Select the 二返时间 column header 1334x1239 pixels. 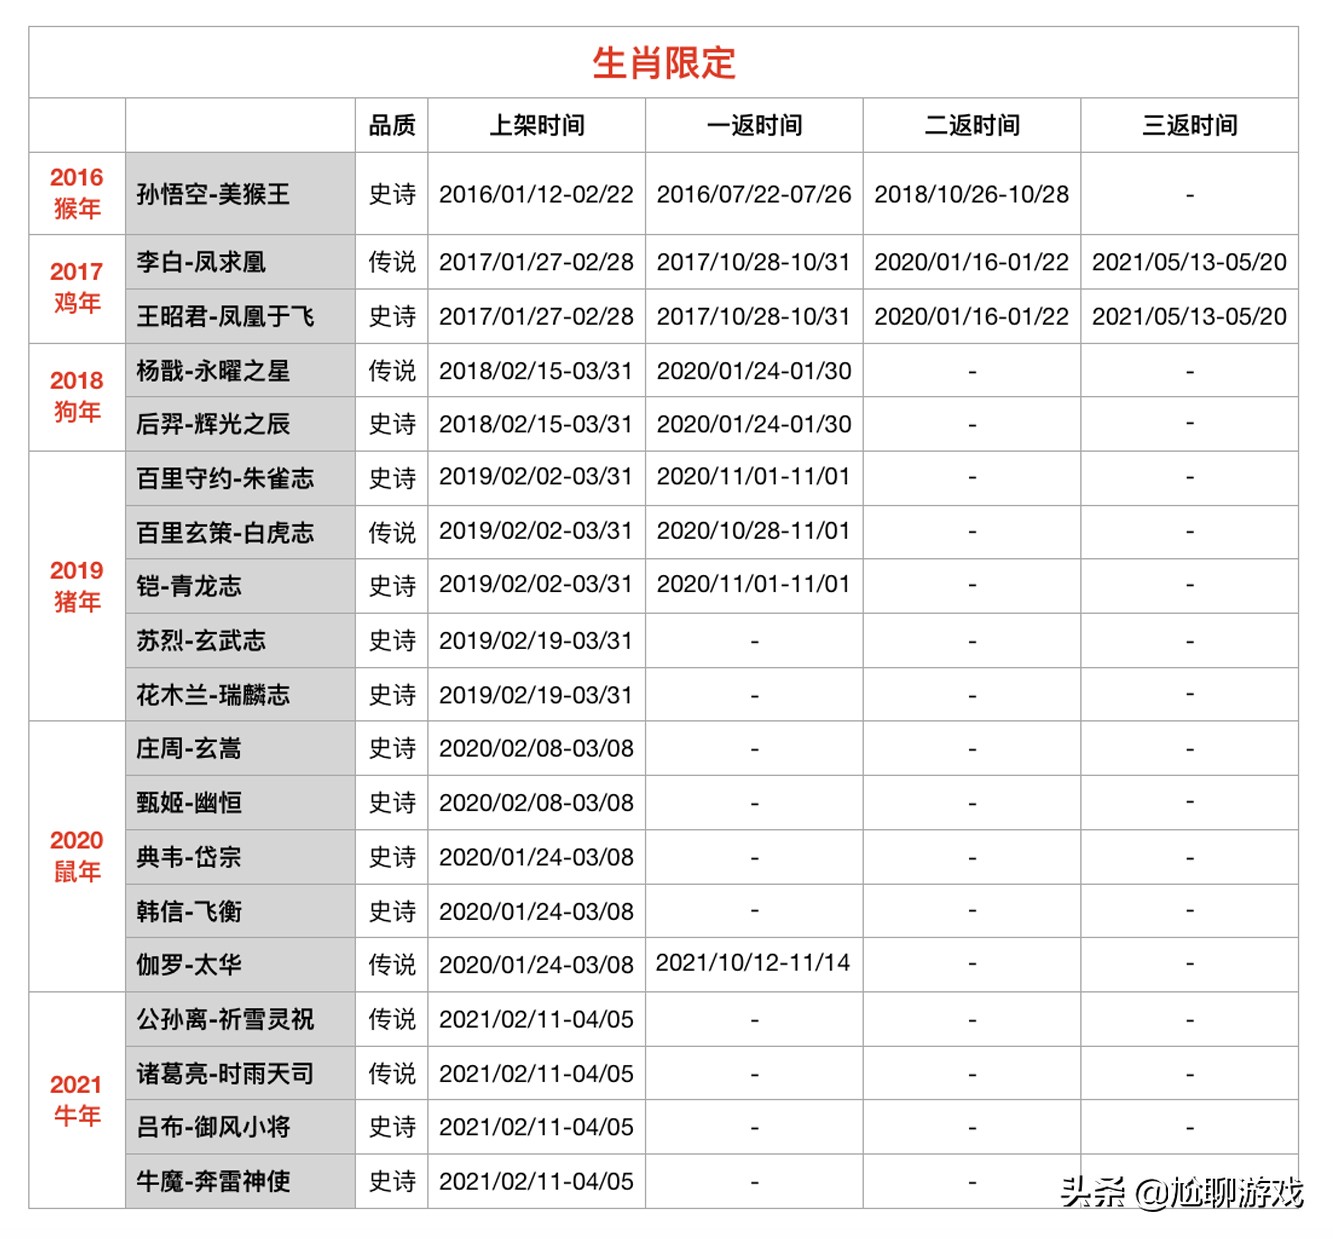click(972, 125)
